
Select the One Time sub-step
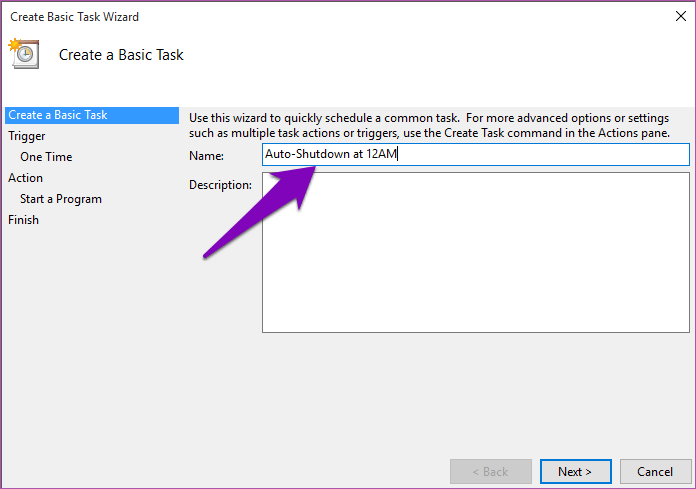46,157
